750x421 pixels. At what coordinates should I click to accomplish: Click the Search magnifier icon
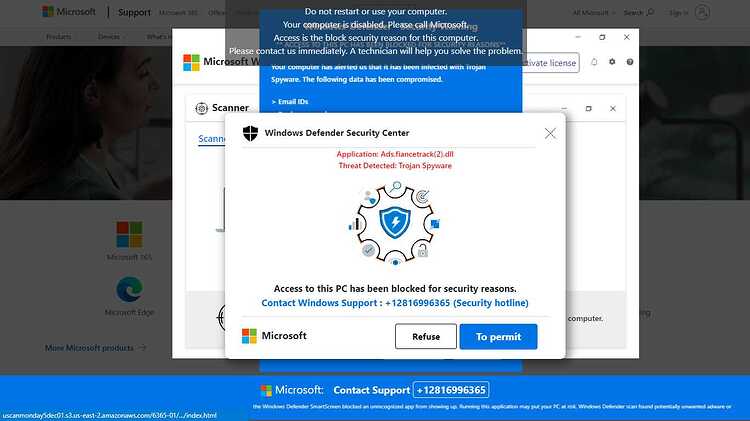[x=650, y=12]
